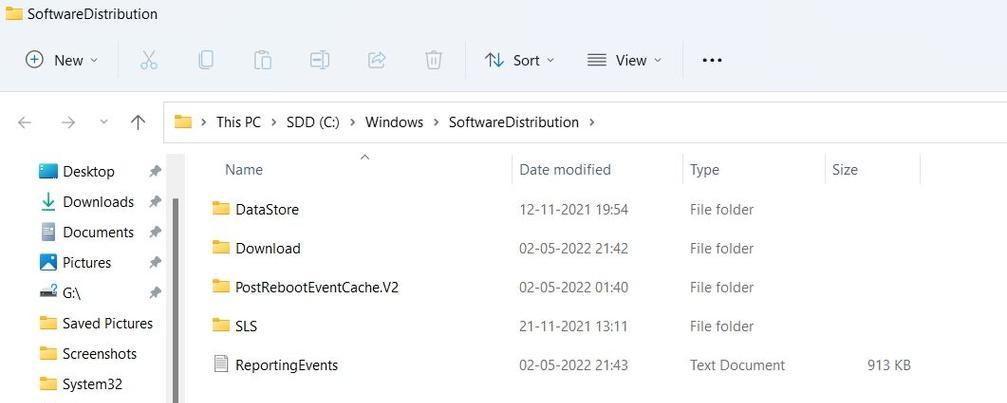This screenshot has width=1007, height=403.
Task: Go up one folder level arrow
Action: click(x=137, y=122)
